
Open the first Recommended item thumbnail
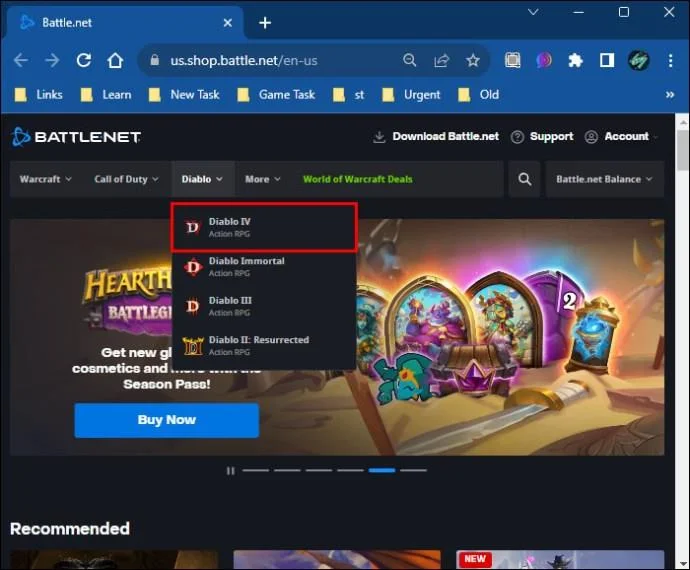click(114, 559)
